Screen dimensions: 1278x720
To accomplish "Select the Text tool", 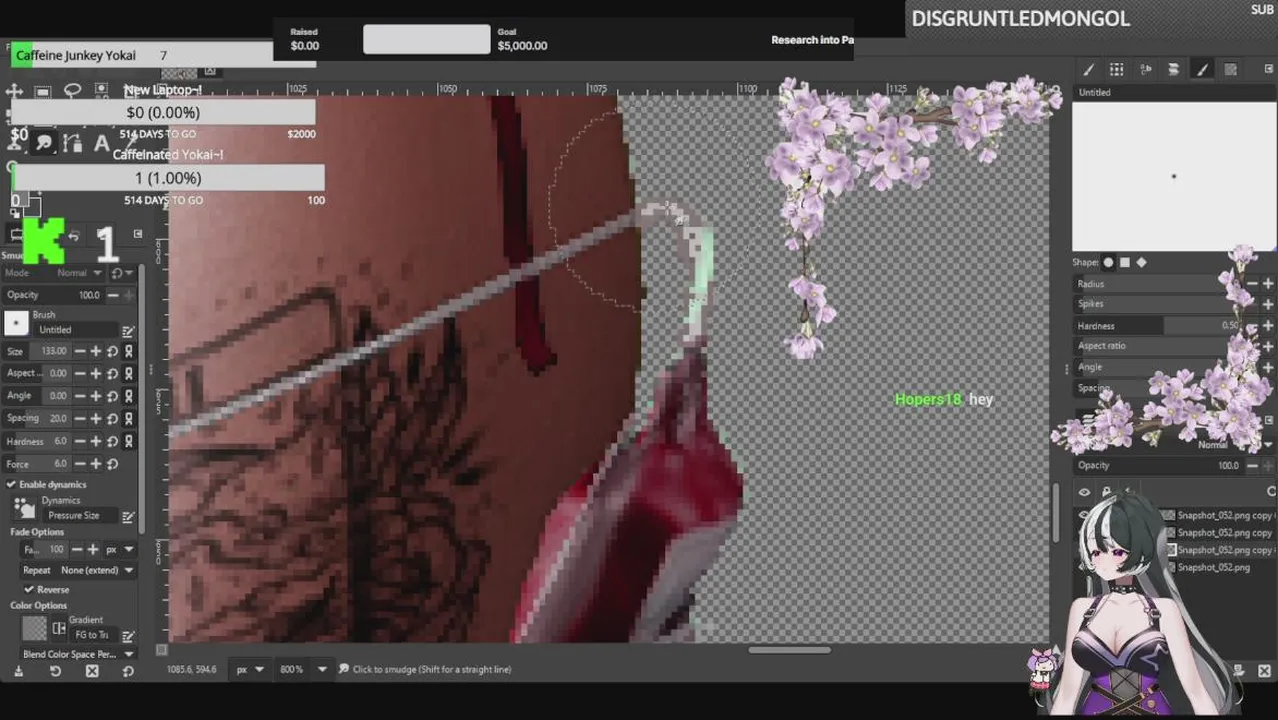I will click(x=101, y=143).
